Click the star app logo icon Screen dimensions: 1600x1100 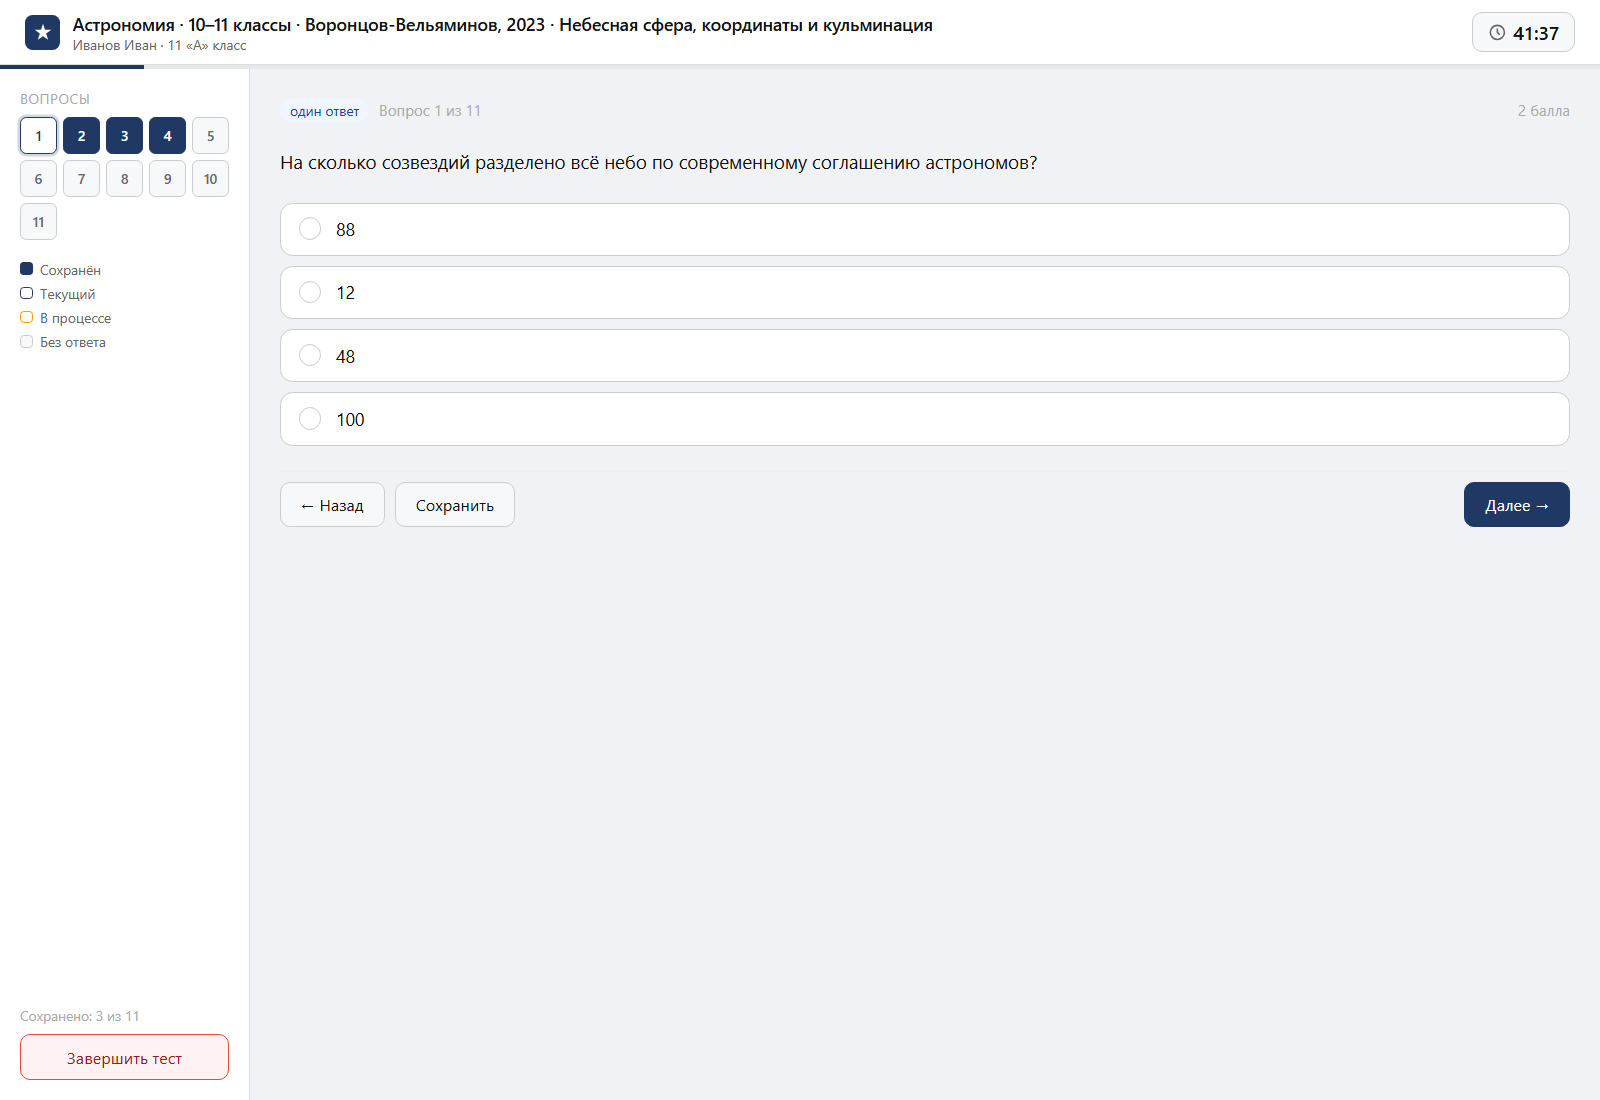pos(42,33)
